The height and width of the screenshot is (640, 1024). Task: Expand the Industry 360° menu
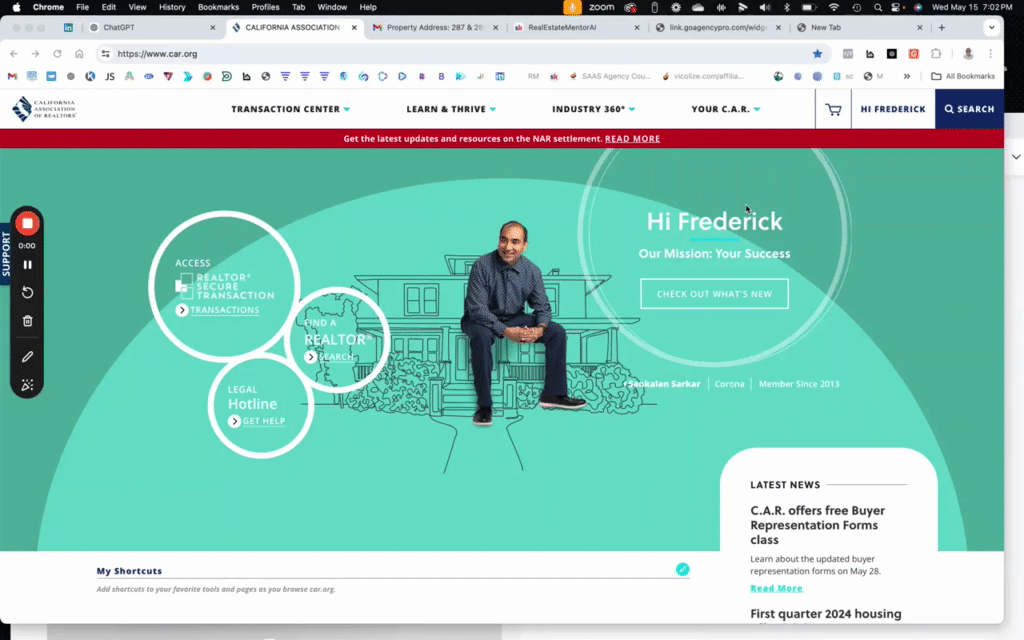pyautogui.click(x=593, y=109)
